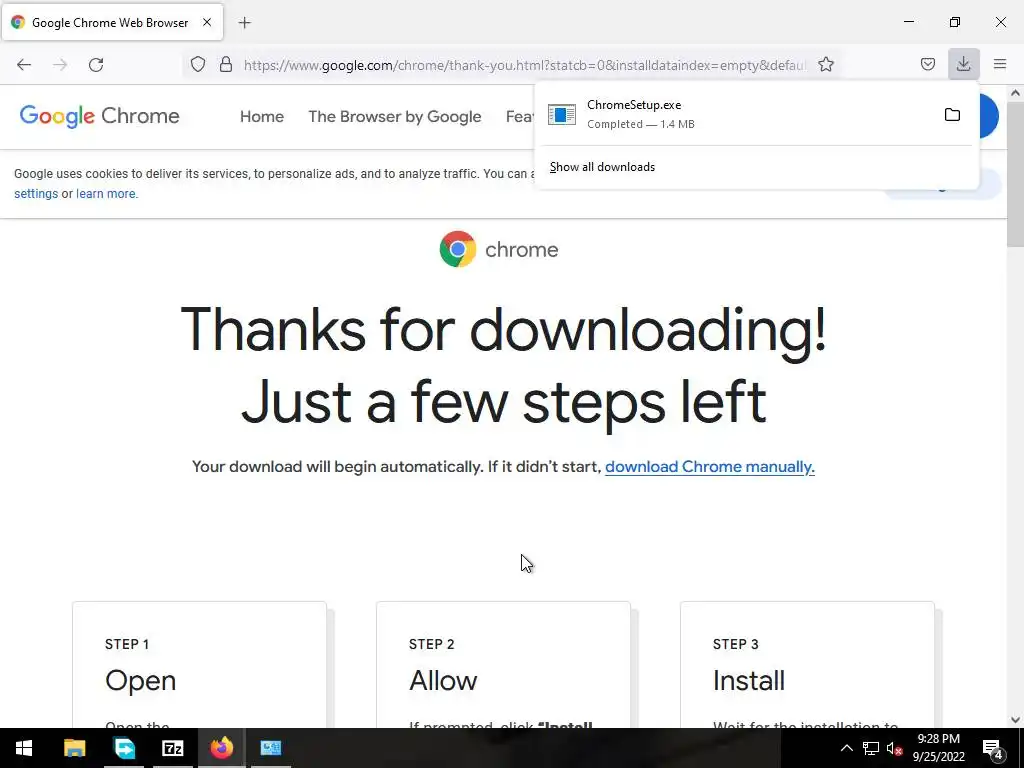Show hidden system tray icons
The width and height of the screenshot is (1024, 768).
point(846,748)
